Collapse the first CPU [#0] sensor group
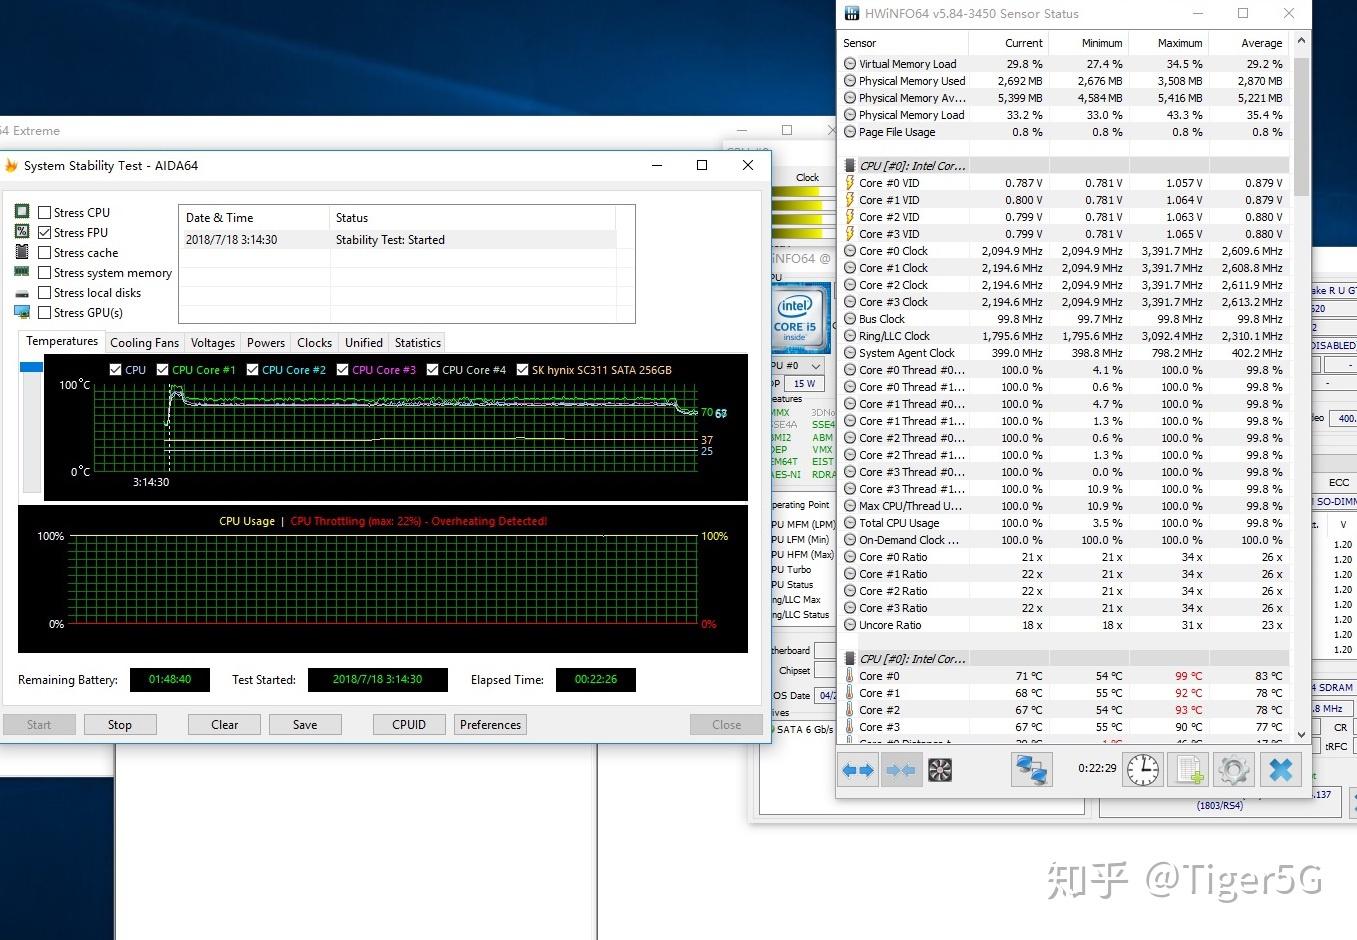The height and width of the screenshot is (940, 1357). coord(848,165)
